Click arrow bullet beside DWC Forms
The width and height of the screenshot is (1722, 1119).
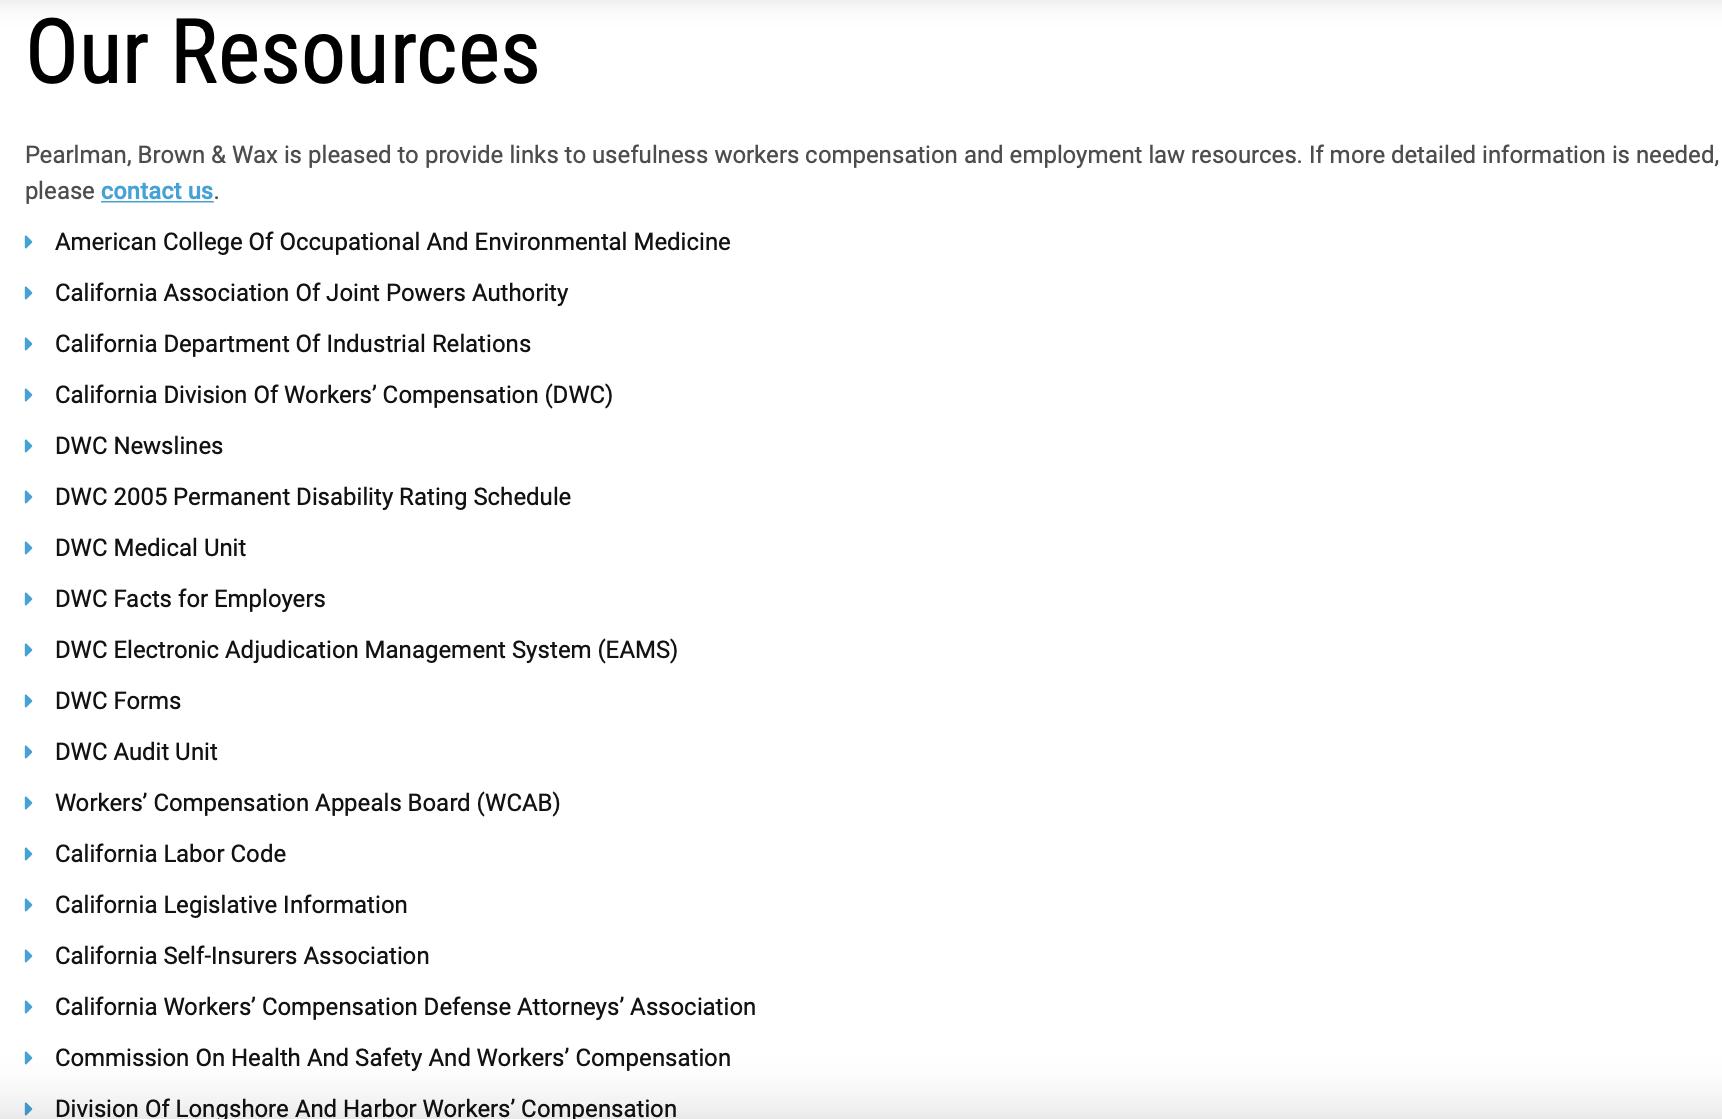point(29,701)
